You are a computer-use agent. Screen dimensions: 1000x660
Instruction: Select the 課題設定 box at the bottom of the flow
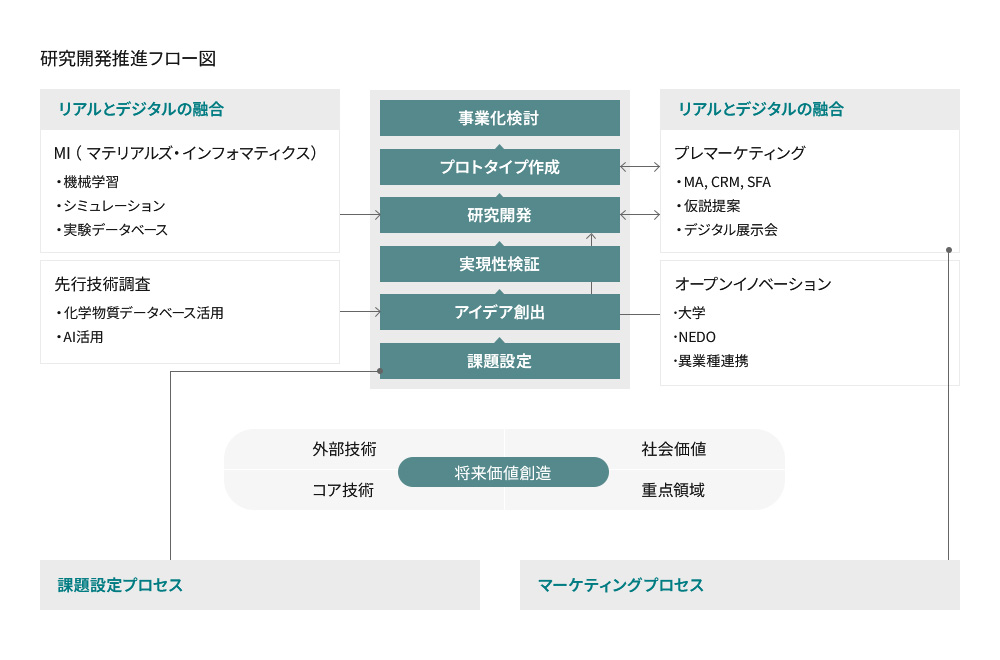(x=499, y=361)
